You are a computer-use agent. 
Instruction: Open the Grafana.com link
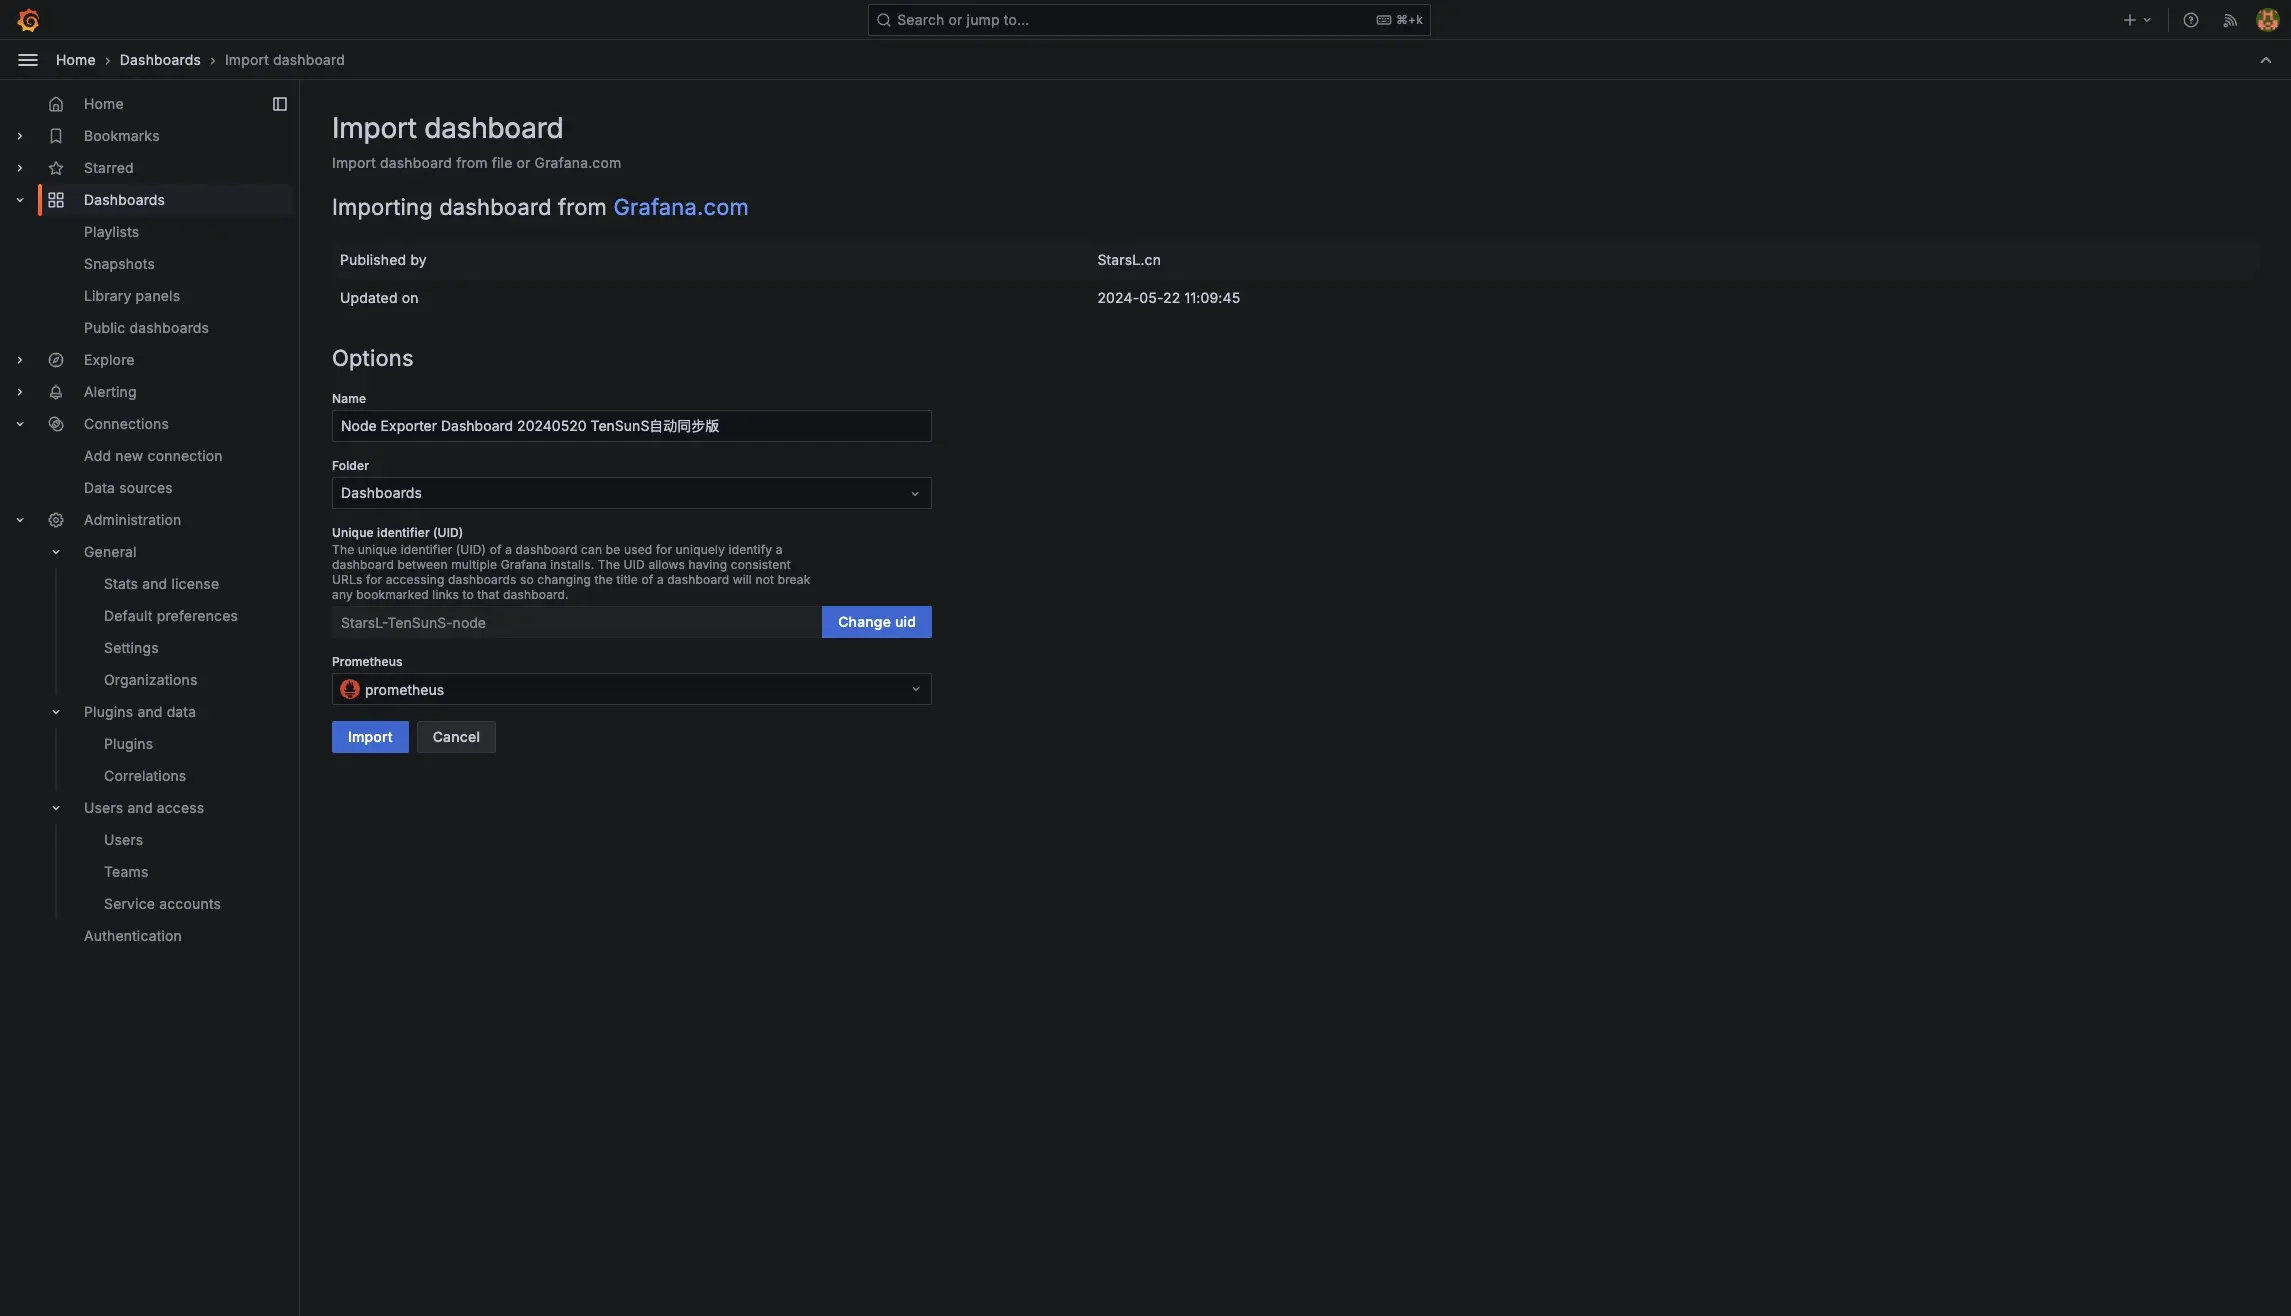[680, 207]
